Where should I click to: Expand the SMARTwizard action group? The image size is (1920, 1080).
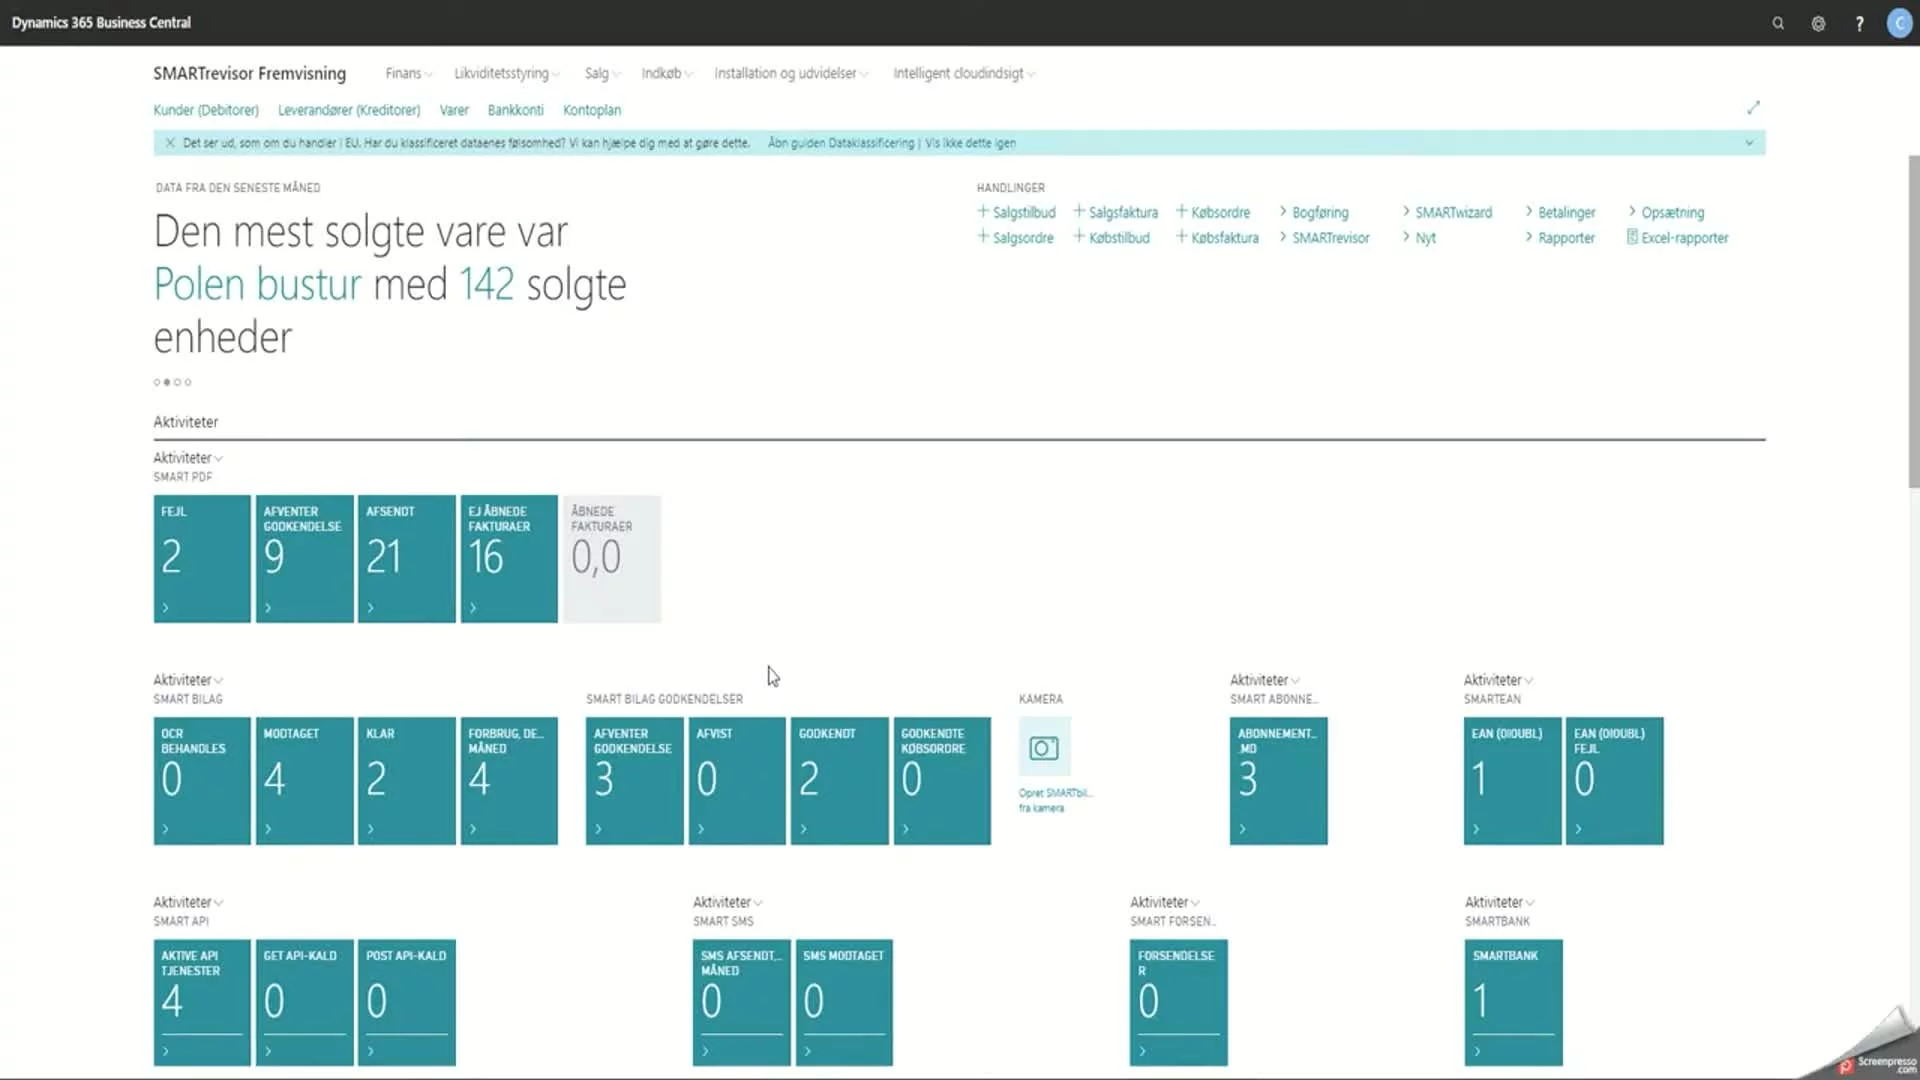1447,212
